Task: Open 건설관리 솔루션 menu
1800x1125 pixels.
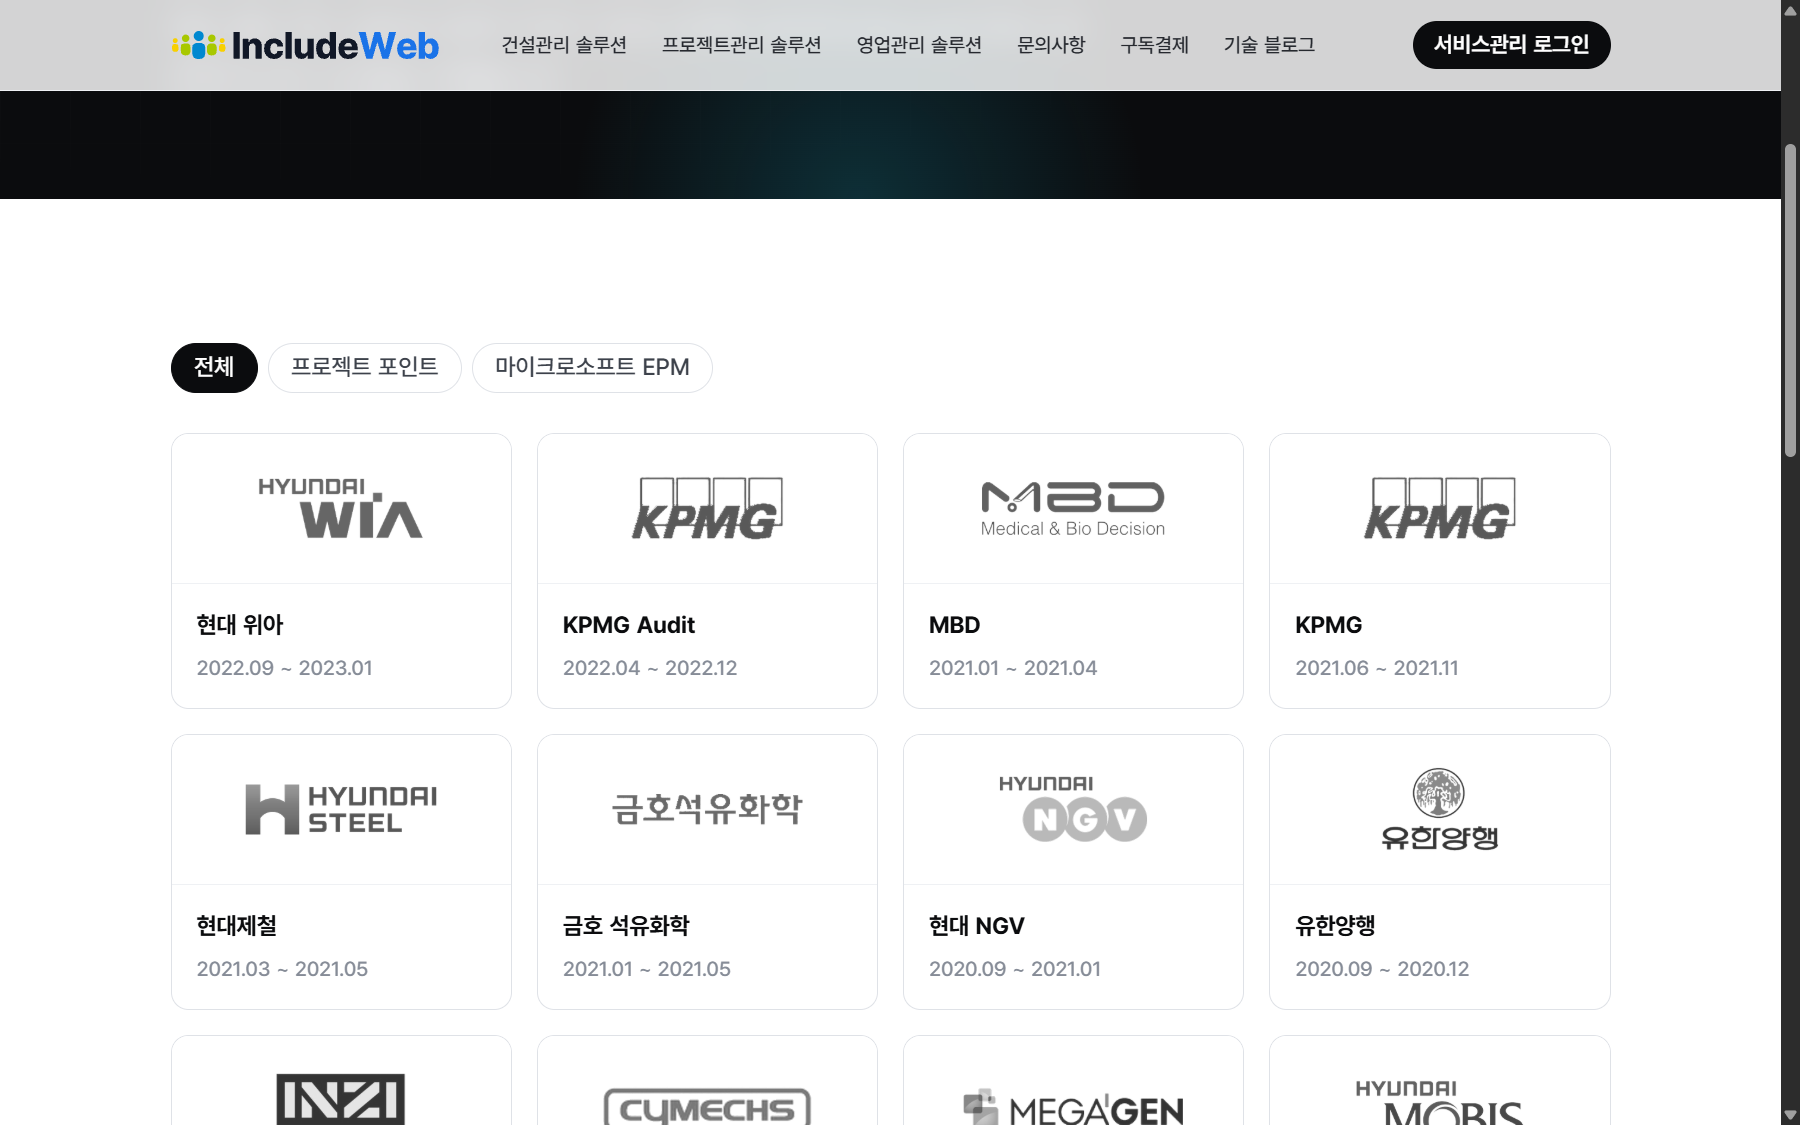Action: tap(564, 45)
